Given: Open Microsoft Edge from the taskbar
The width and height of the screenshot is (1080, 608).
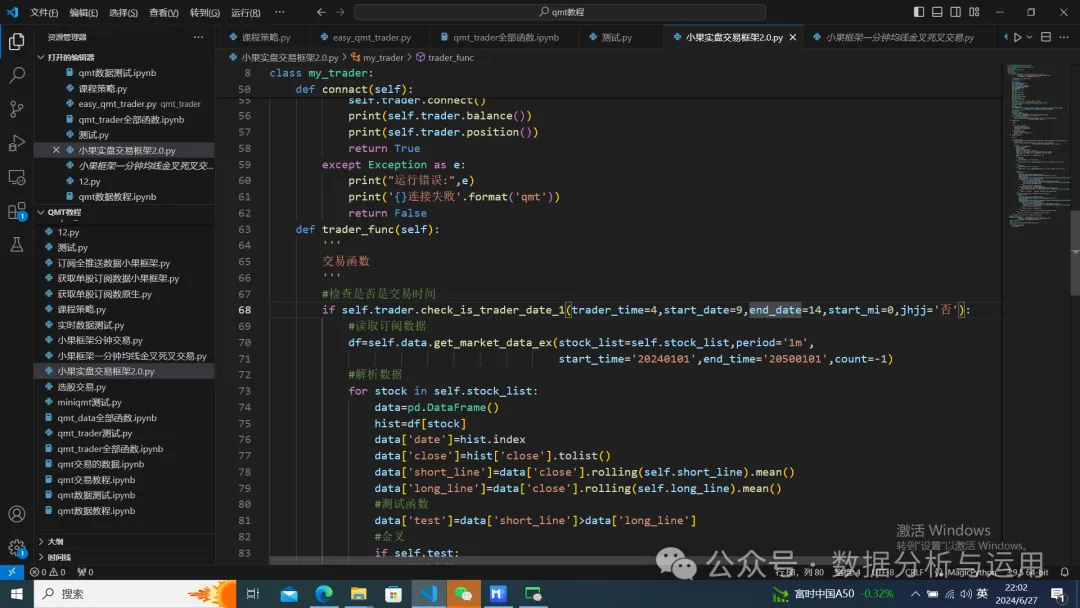Looking at the screenshot, I should pyautogui.click(x=324, y=594).
